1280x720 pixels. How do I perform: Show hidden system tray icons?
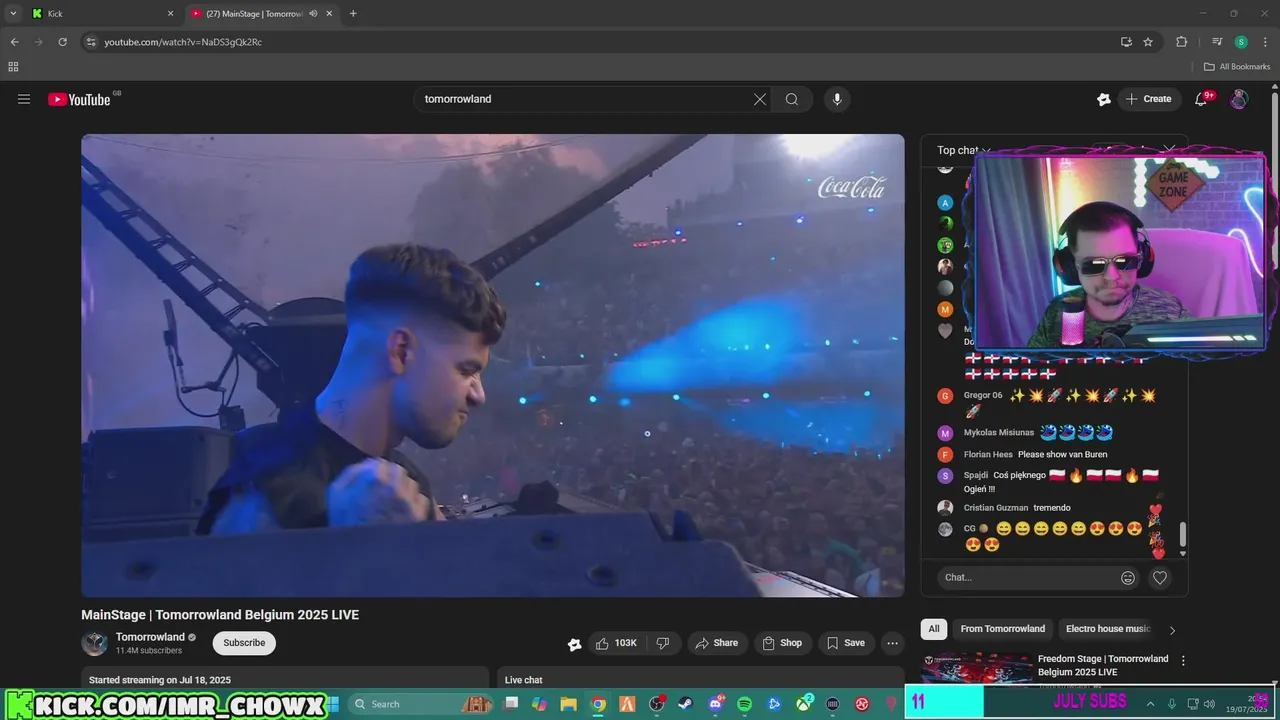[1150, 704]
